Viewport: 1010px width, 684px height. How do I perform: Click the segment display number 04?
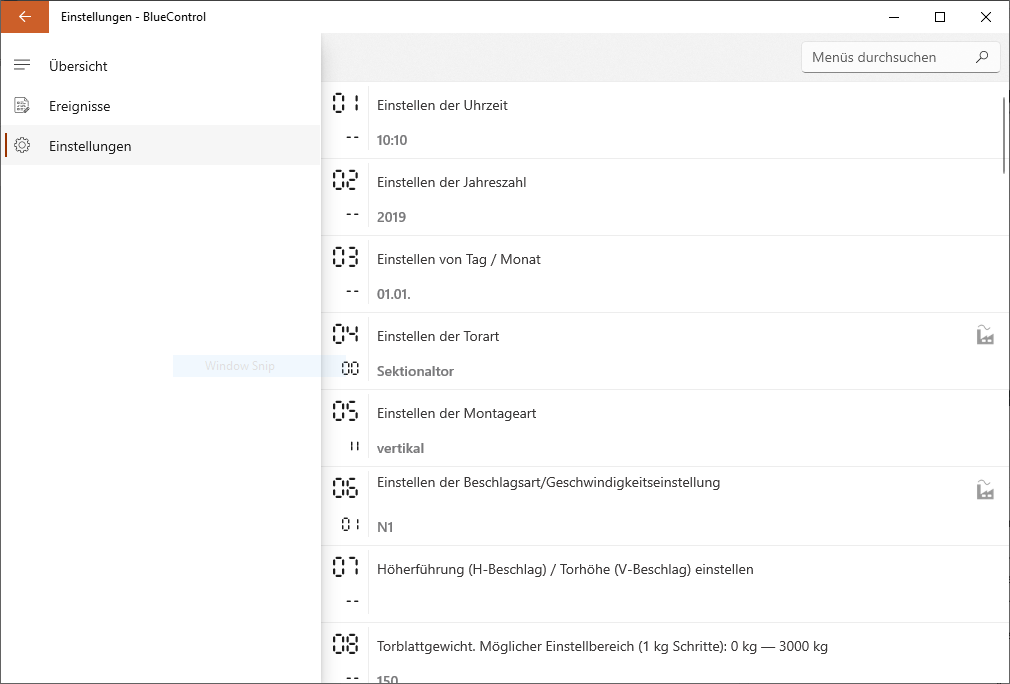[x=345, y=334]
